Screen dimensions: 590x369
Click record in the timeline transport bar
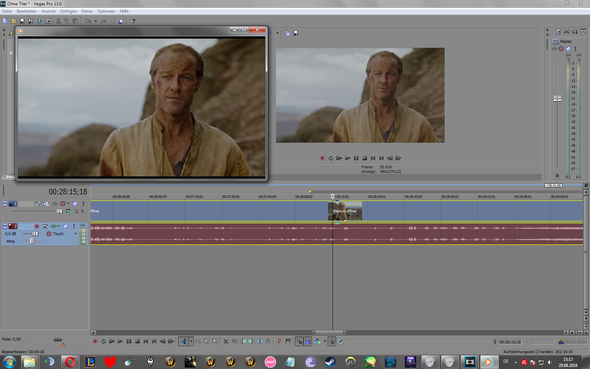[x=95, y=342]
